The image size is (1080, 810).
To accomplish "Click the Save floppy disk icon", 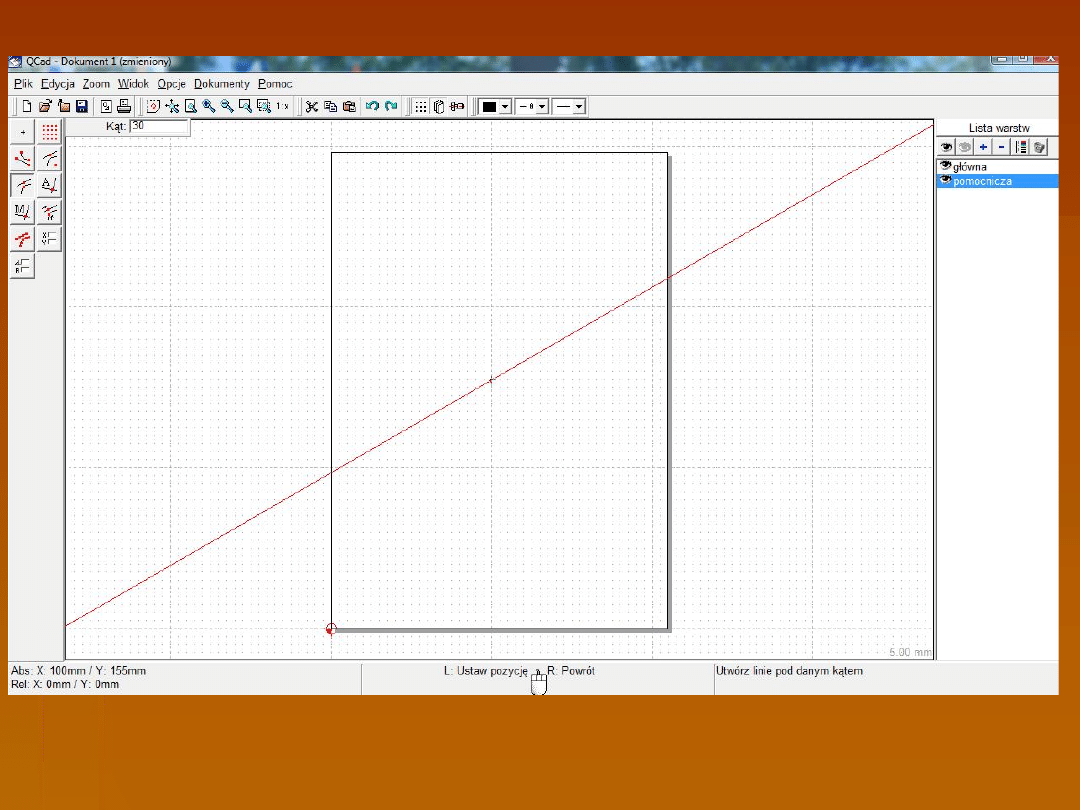I will 82,106.
